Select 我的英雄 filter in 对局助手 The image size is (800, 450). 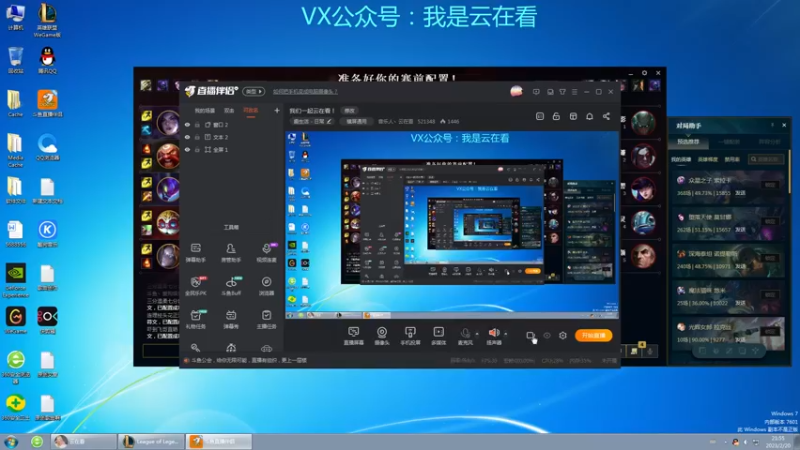(x=681, y=160)
